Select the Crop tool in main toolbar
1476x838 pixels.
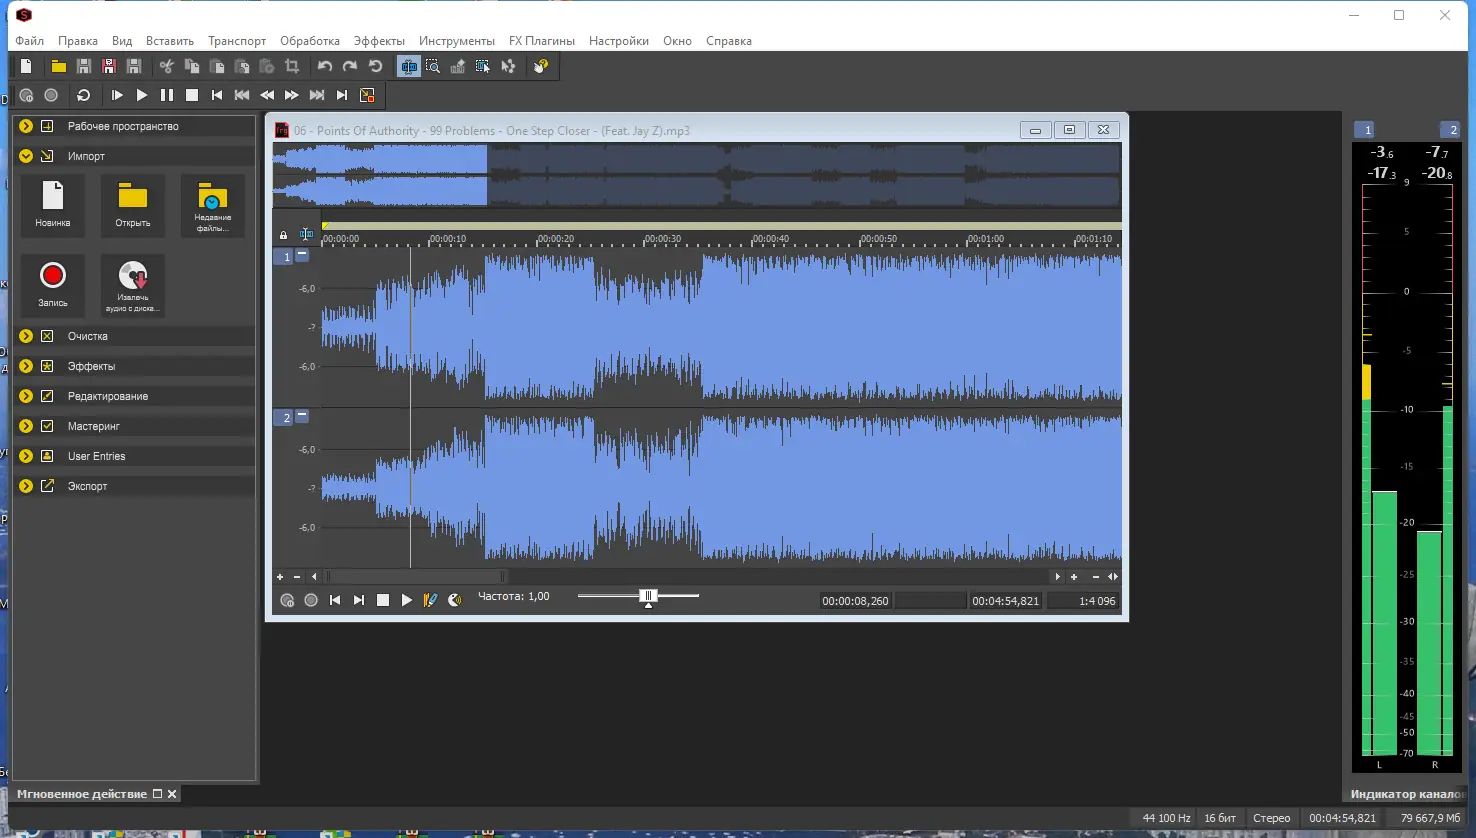click(292, 66)
